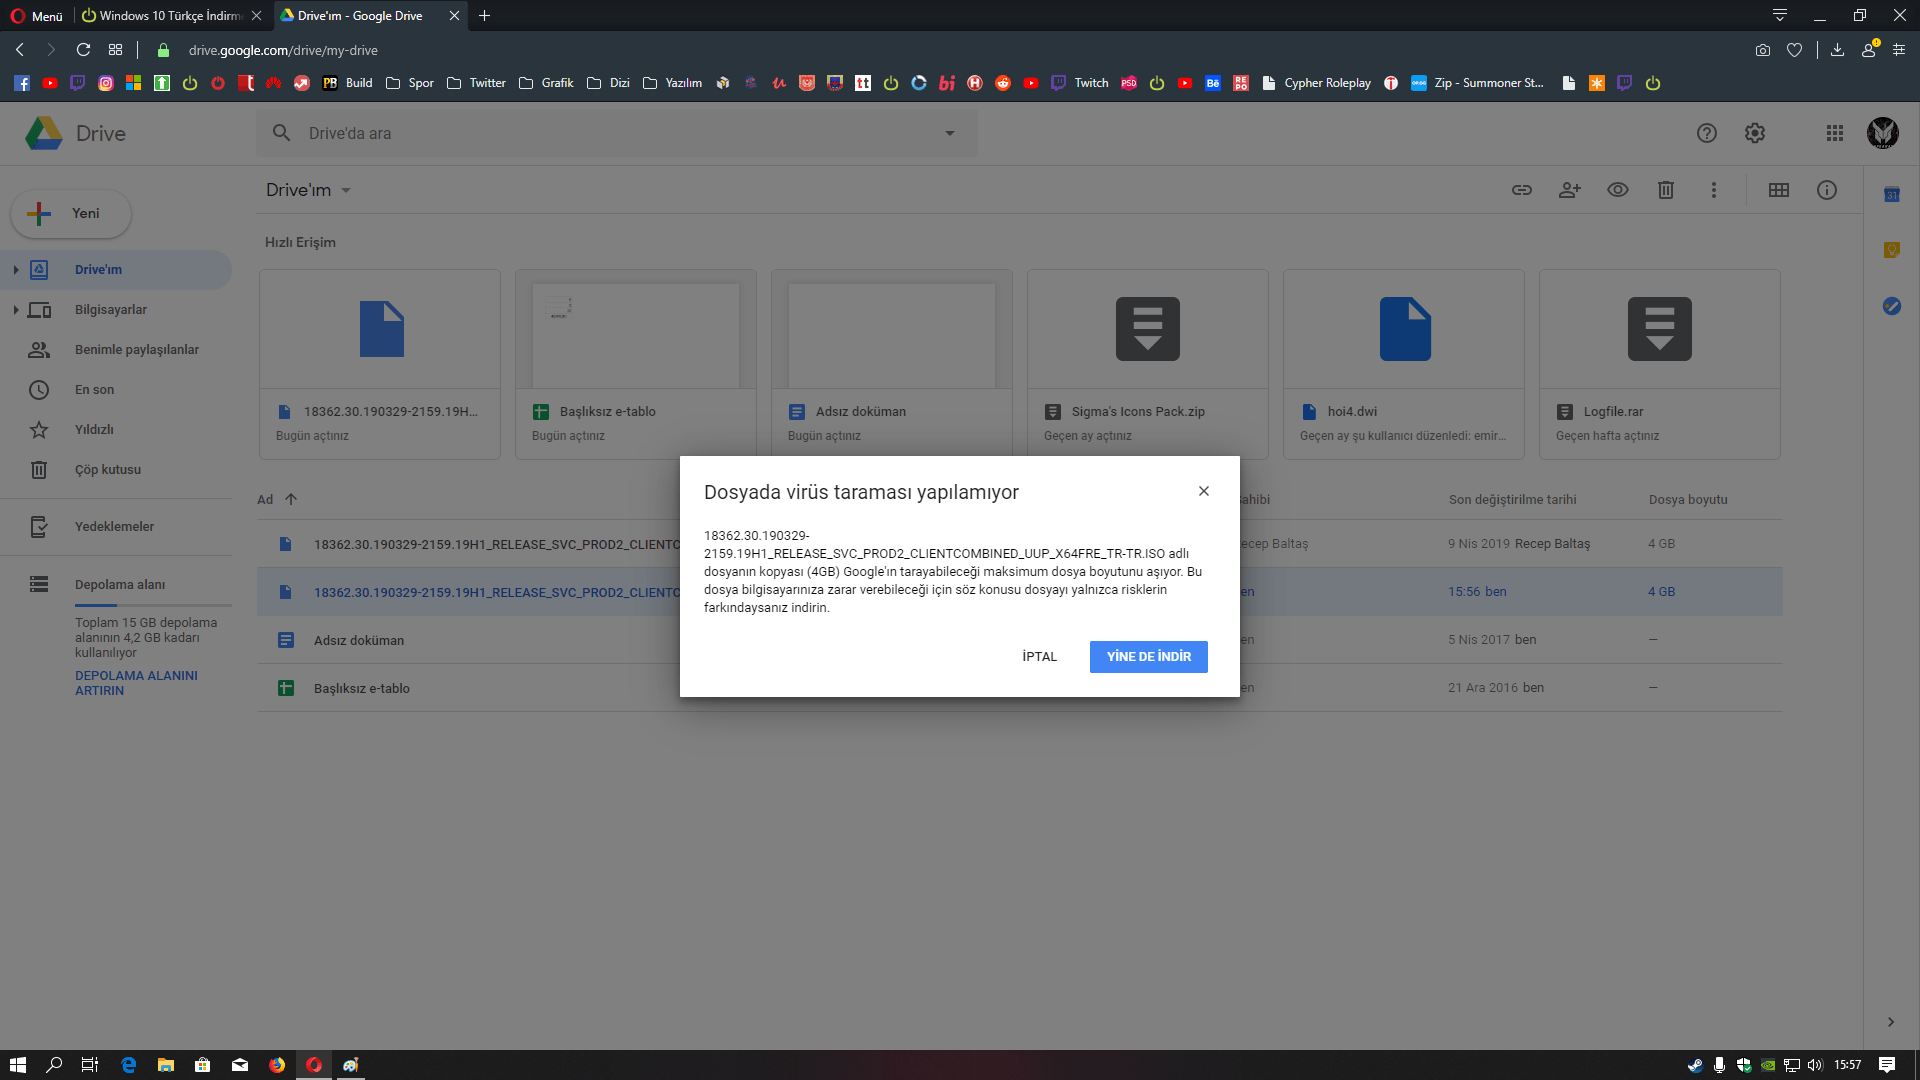The height and width of the screenshot is (1080, 1920).
Task: Click 'İPTAL' cancel button
Action: 1039,655
